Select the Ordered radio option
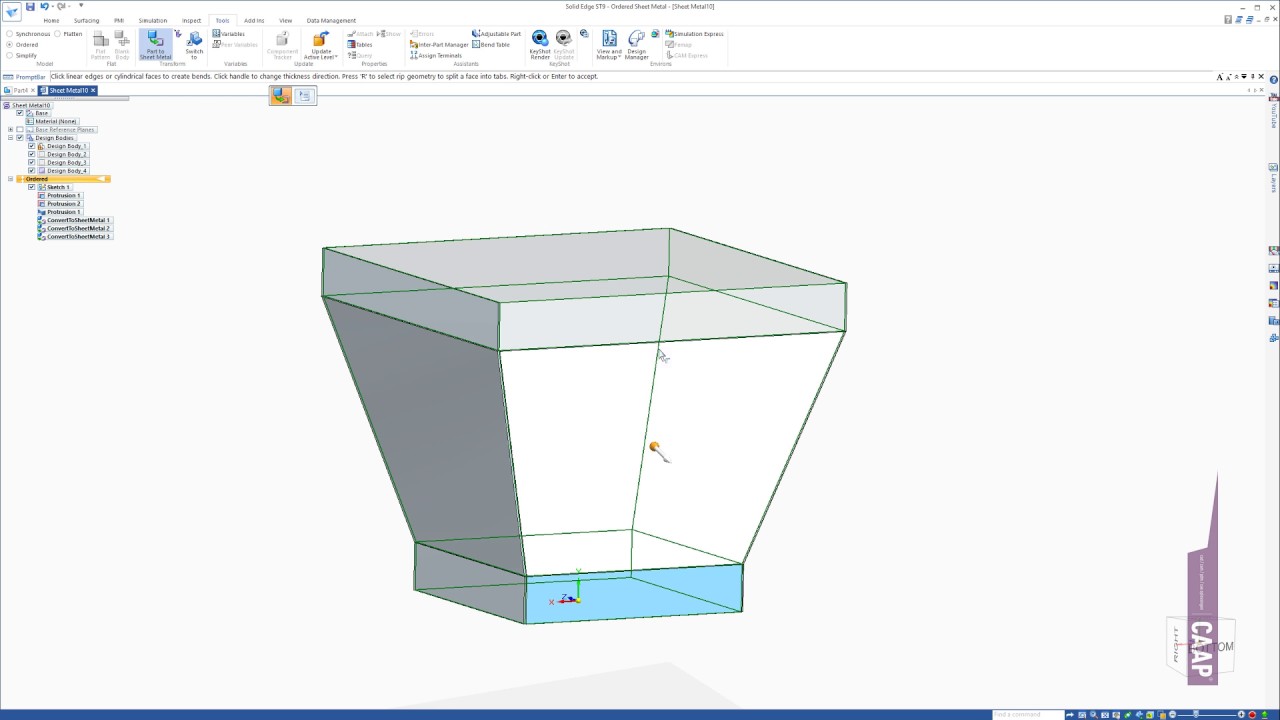Screen dimensions: 1280x720 click(x=22, y=45)
